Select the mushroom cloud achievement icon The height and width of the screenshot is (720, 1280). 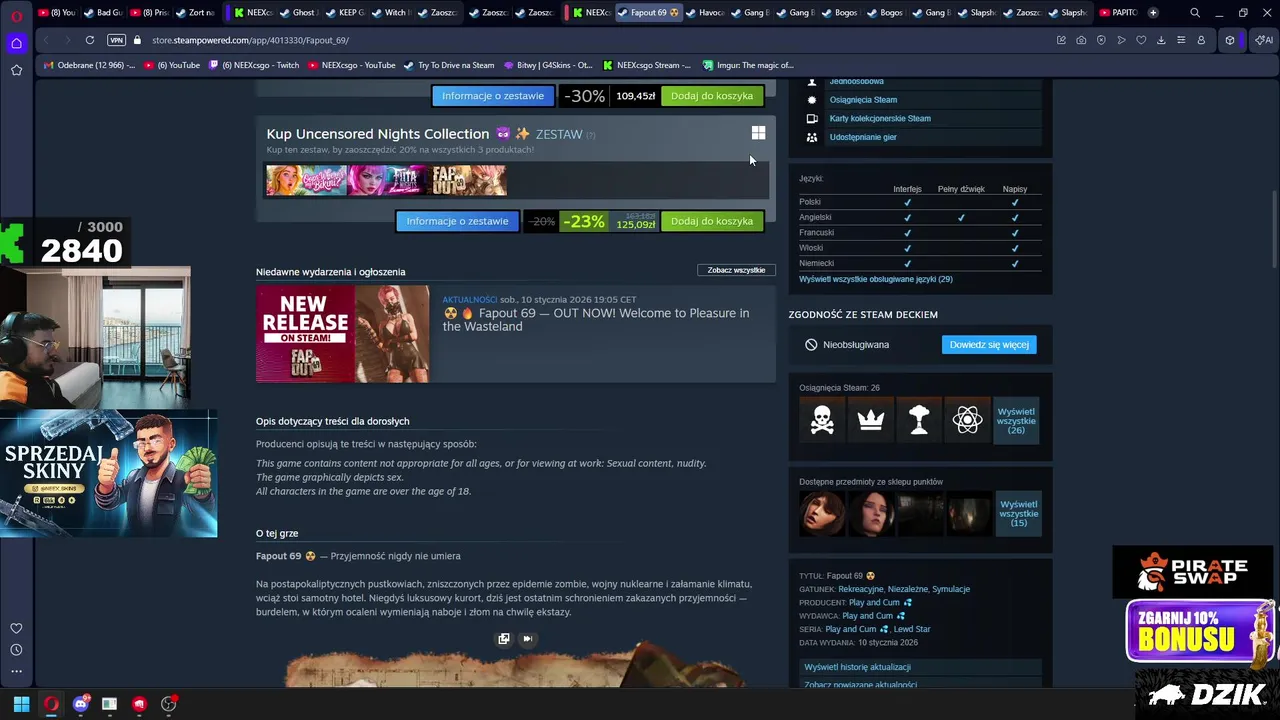click(x=919, y=421)
